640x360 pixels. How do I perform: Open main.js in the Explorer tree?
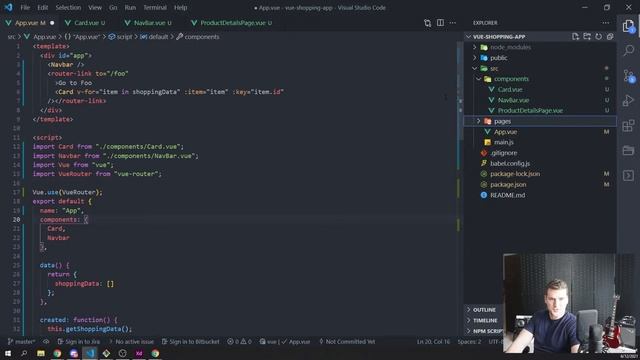(x=504, y=142)
